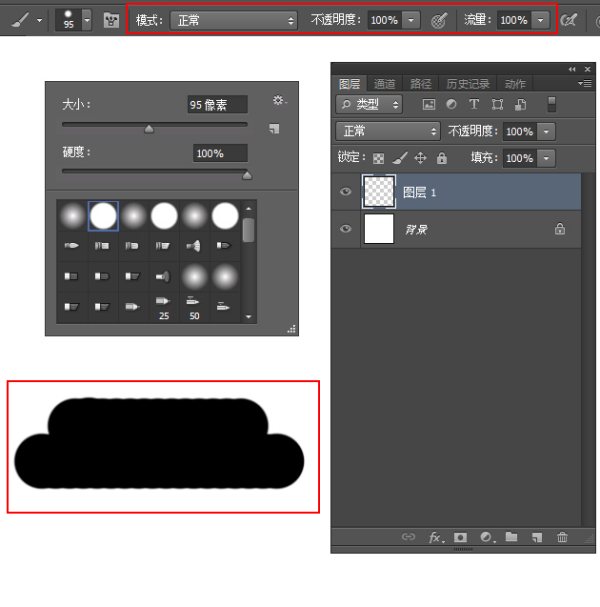Click the 流量 100% flow field
This screenshot has width=600, height=607.
click(514, 20)
